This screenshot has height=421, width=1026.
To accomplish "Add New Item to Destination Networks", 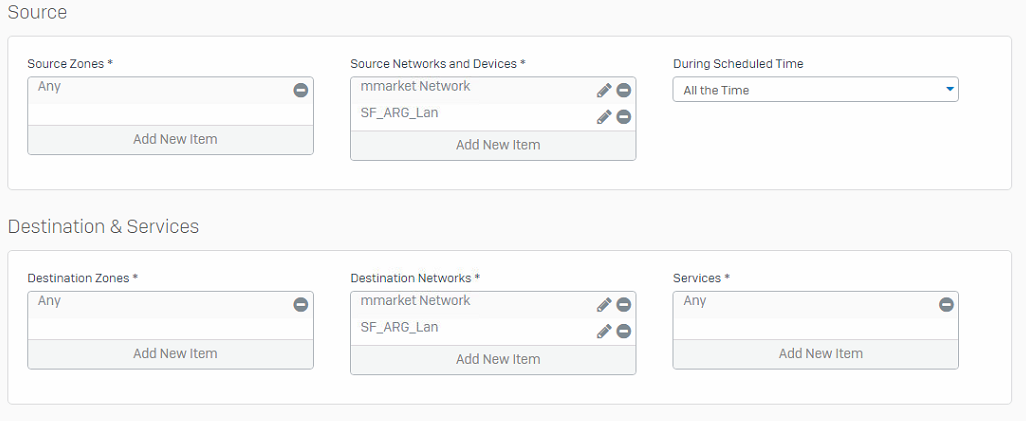I will (x=497, y=359).
